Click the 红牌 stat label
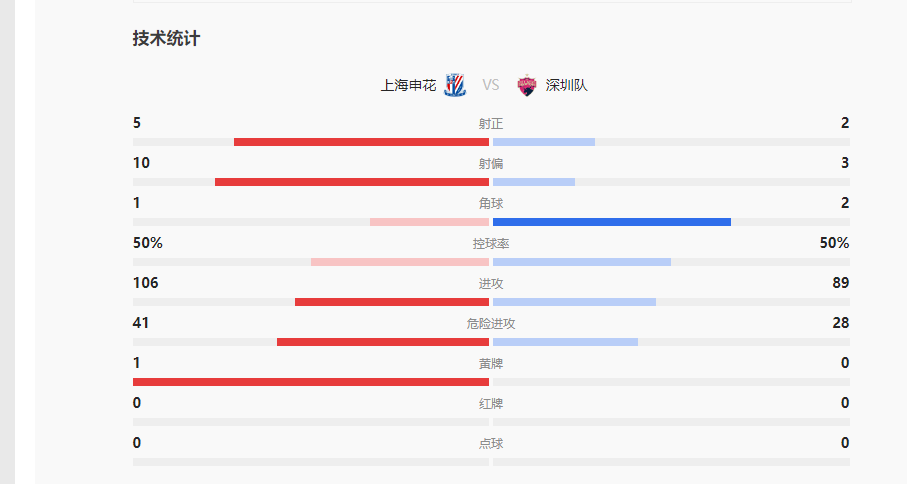The image size is (907, 484). pyautogui.click(x=491, y=404)
